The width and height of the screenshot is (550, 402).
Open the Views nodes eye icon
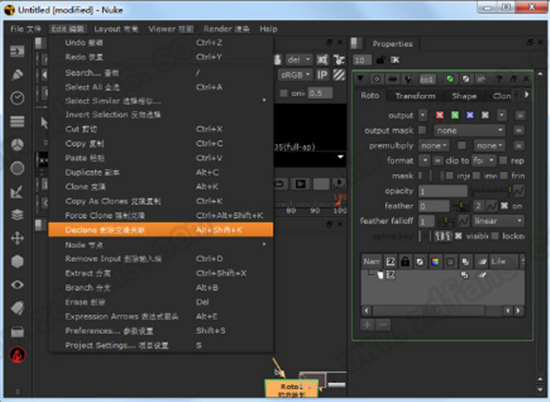click(17, 285)
